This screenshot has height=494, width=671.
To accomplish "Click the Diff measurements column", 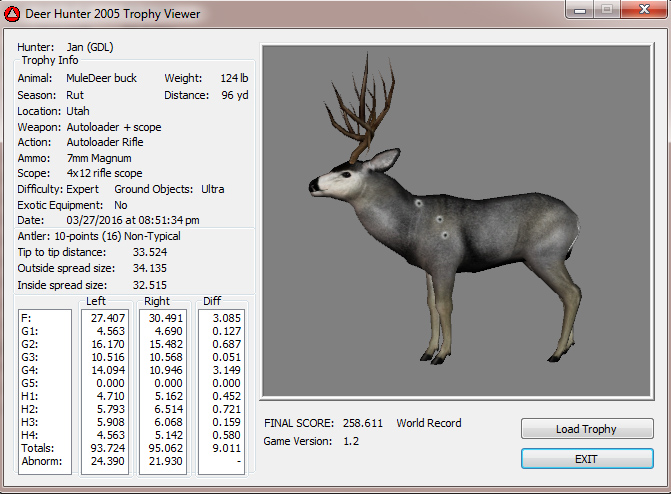I will click(222, 392).
